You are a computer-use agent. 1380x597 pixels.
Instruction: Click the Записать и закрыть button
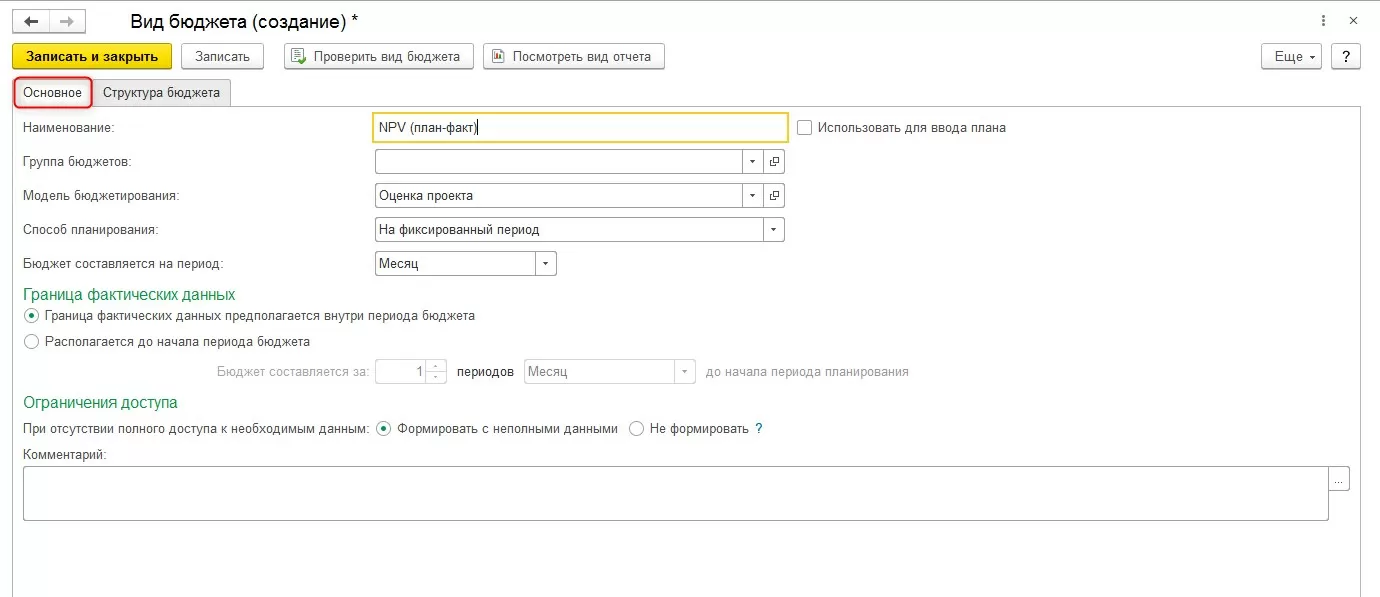click(92, 56)
